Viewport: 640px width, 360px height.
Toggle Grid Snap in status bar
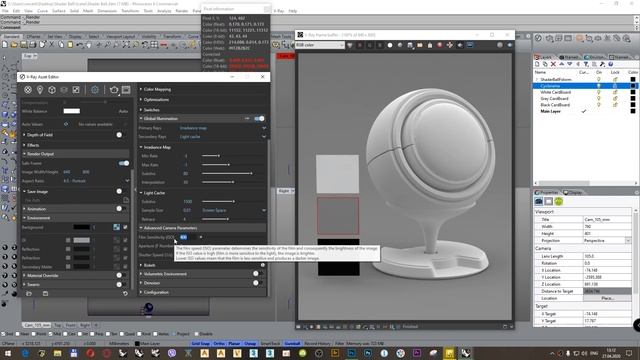[x=200, y=344]
